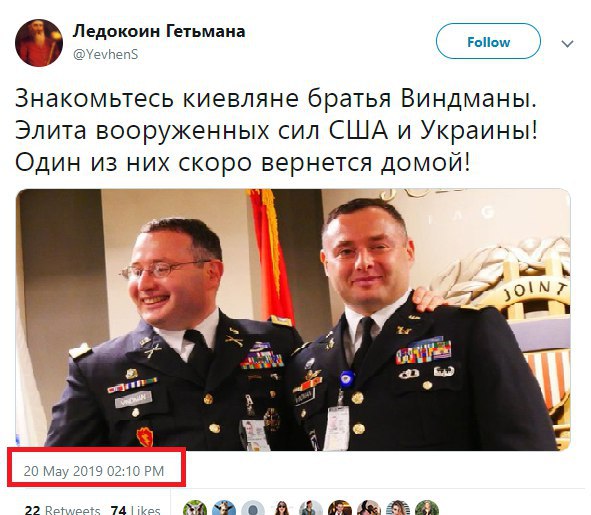This screenshot has height=515, width=591.
Task: Open the long-eared animal avatar on green
Action: [x=195, y=509]
